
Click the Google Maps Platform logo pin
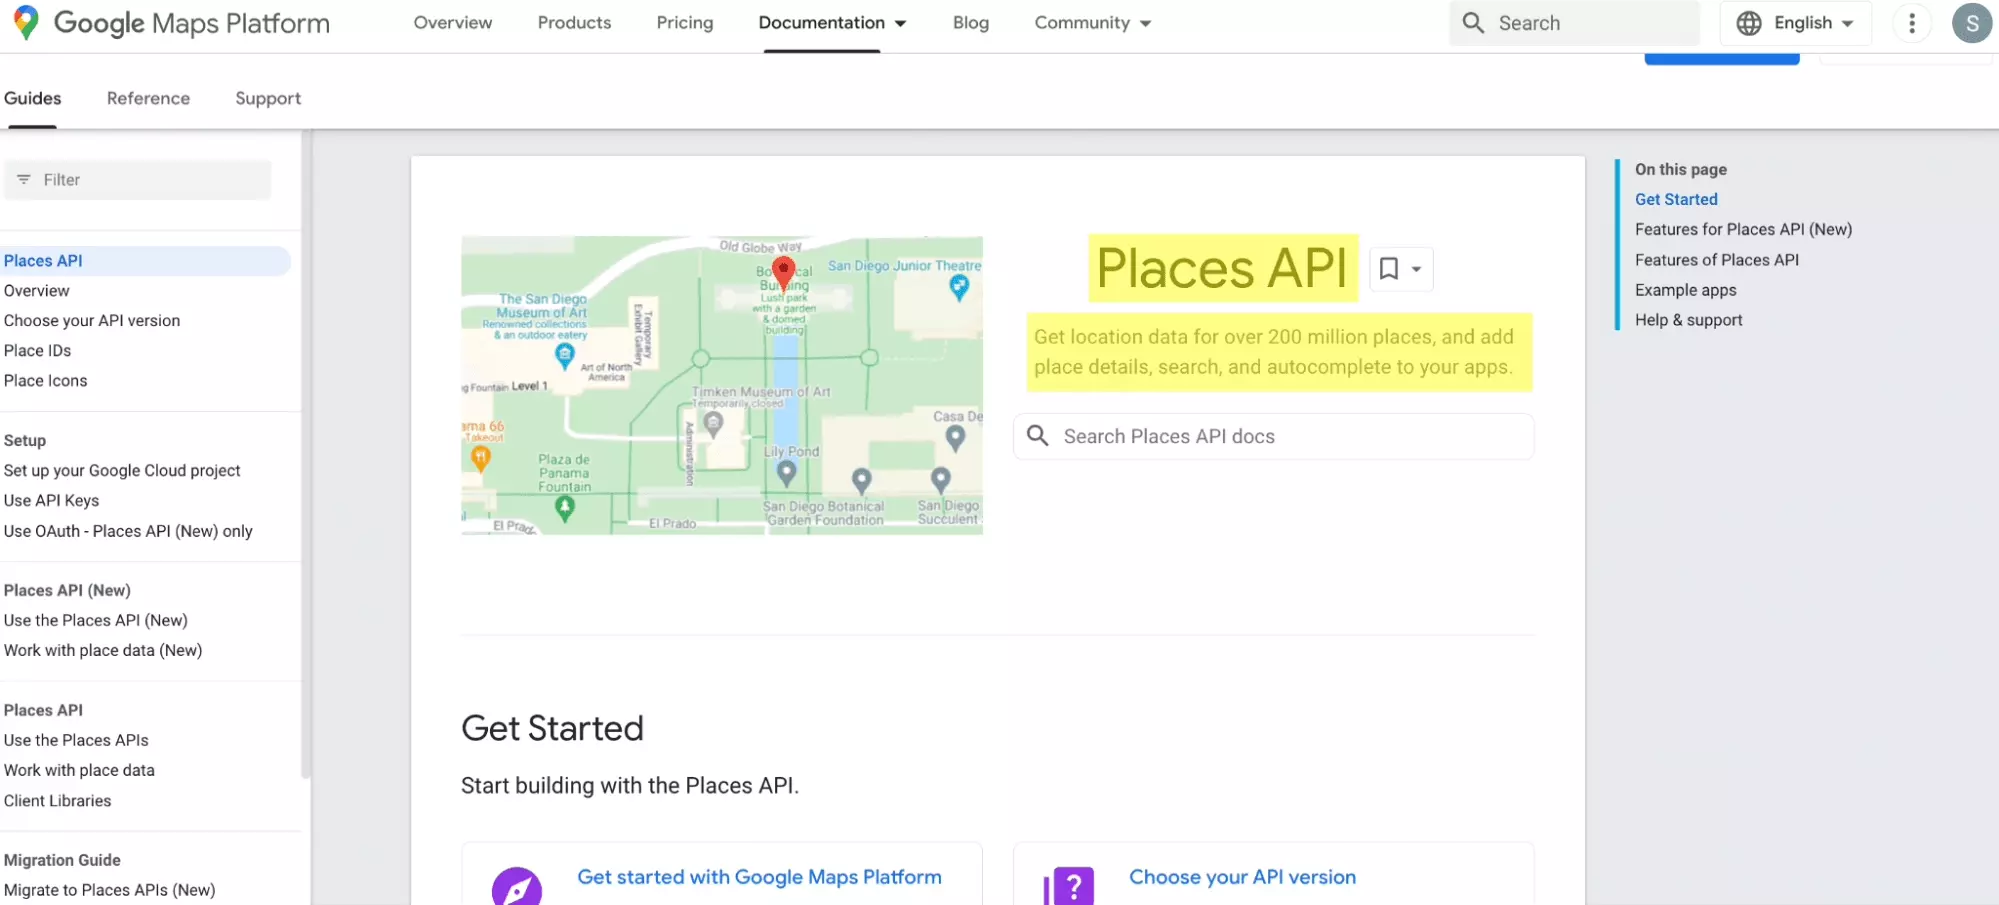point(26,22)
